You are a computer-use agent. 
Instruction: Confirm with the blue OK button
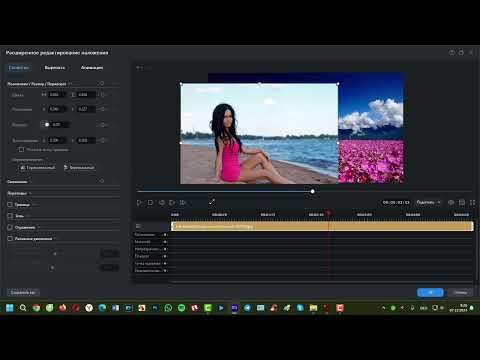click(430, 292)
